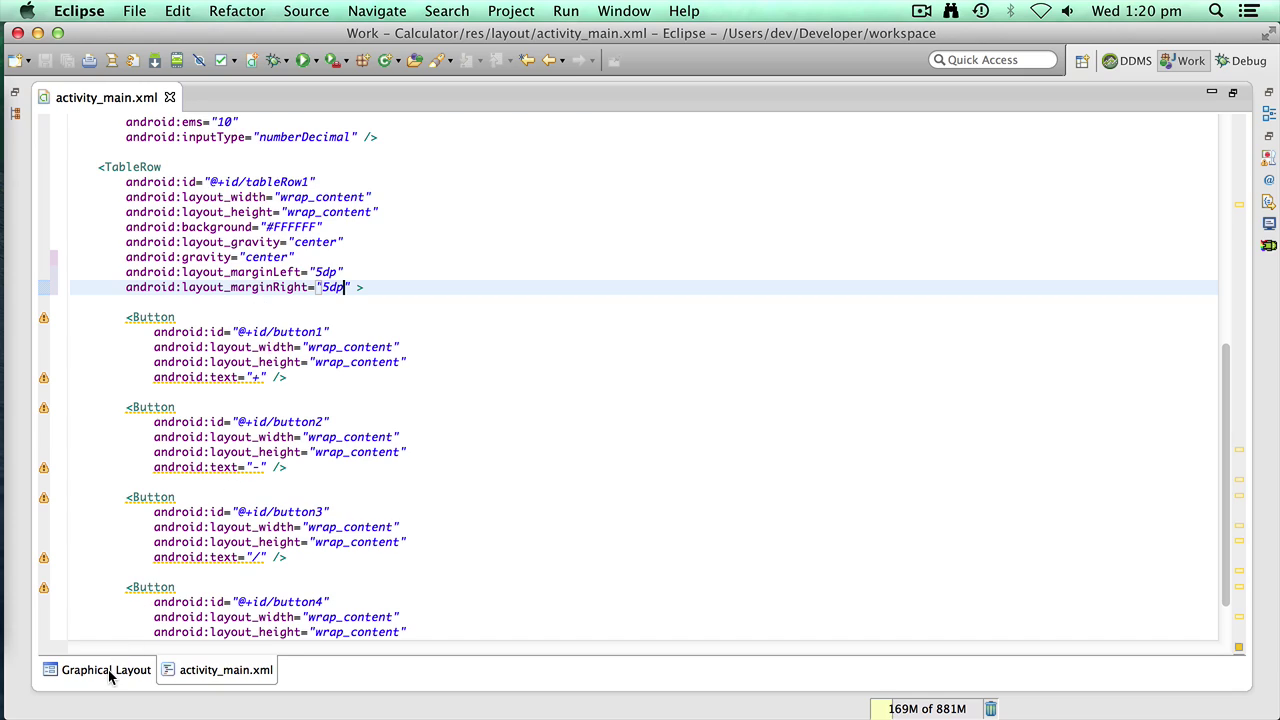Click the Print toolbar icon

click(x=89, y=60)
